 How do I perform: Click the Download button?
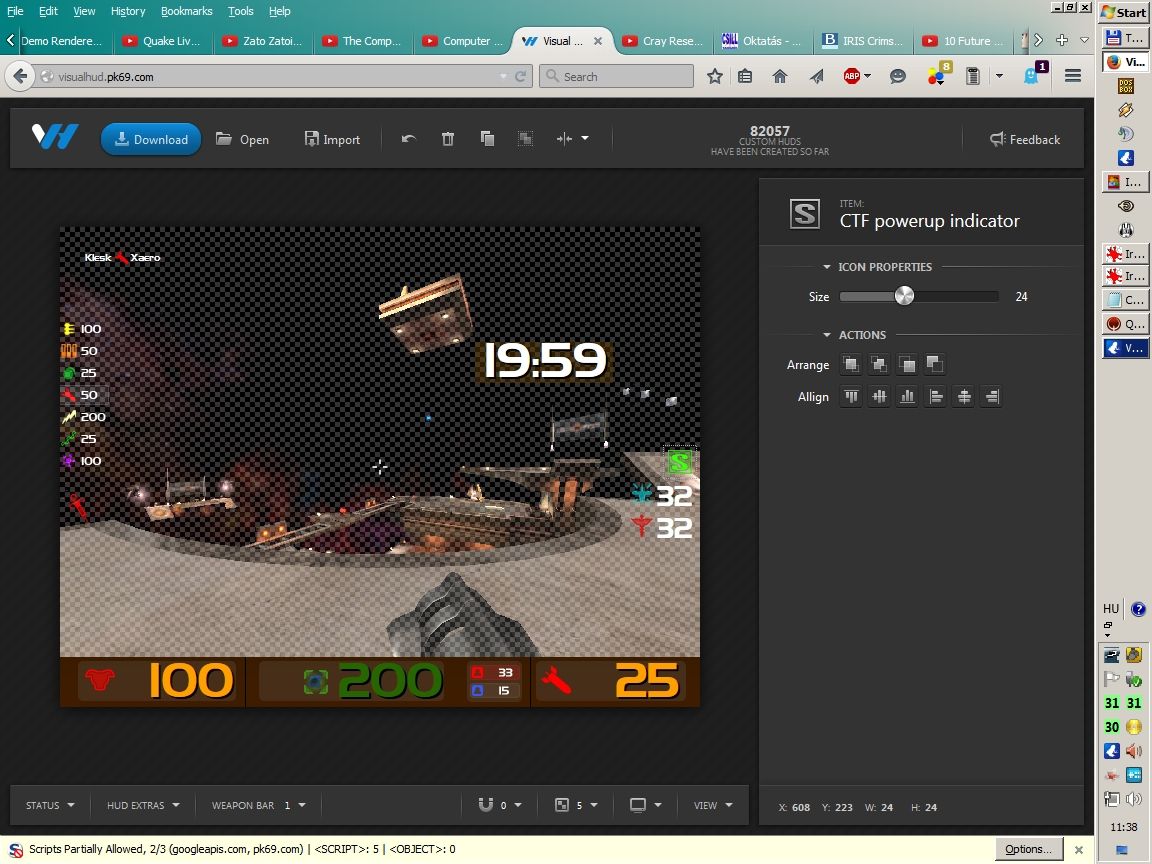(x=151, y=139)
